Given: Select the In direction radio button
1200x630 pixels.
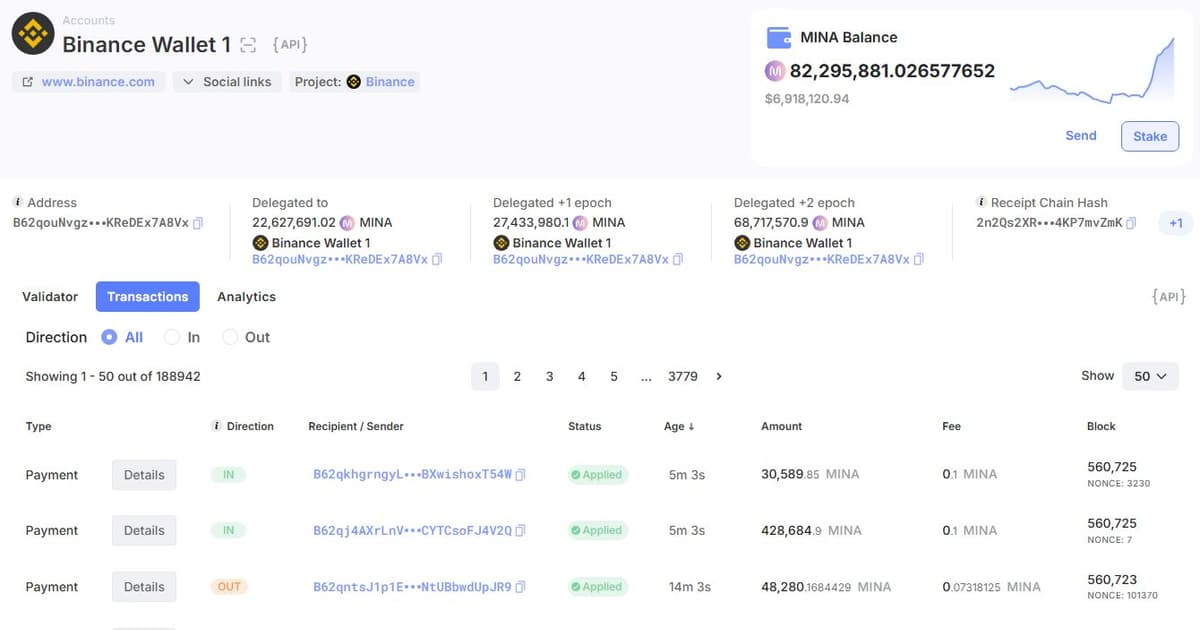Looking at the screenshot, I should click(172, 337).
